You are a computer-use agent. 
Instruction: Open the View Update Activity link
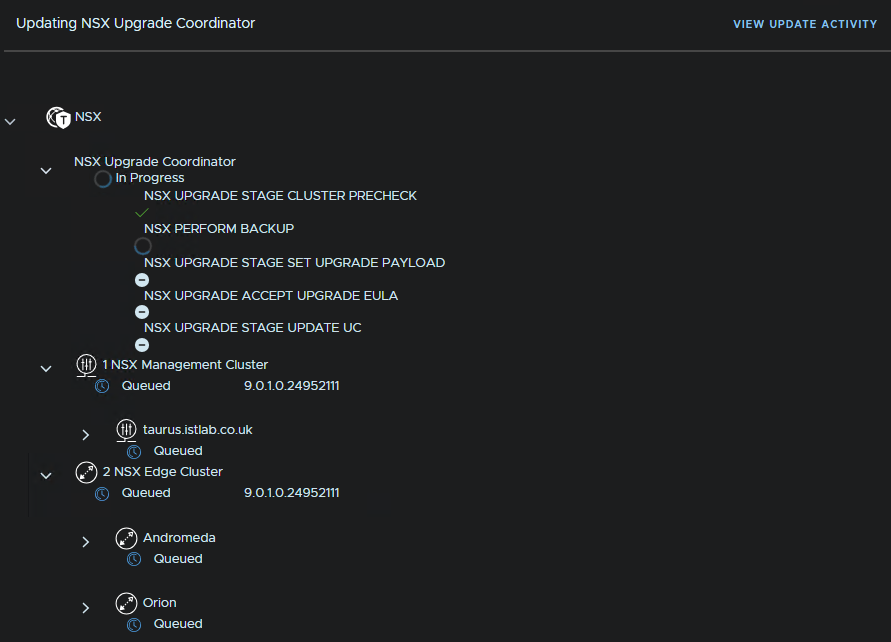805,24
